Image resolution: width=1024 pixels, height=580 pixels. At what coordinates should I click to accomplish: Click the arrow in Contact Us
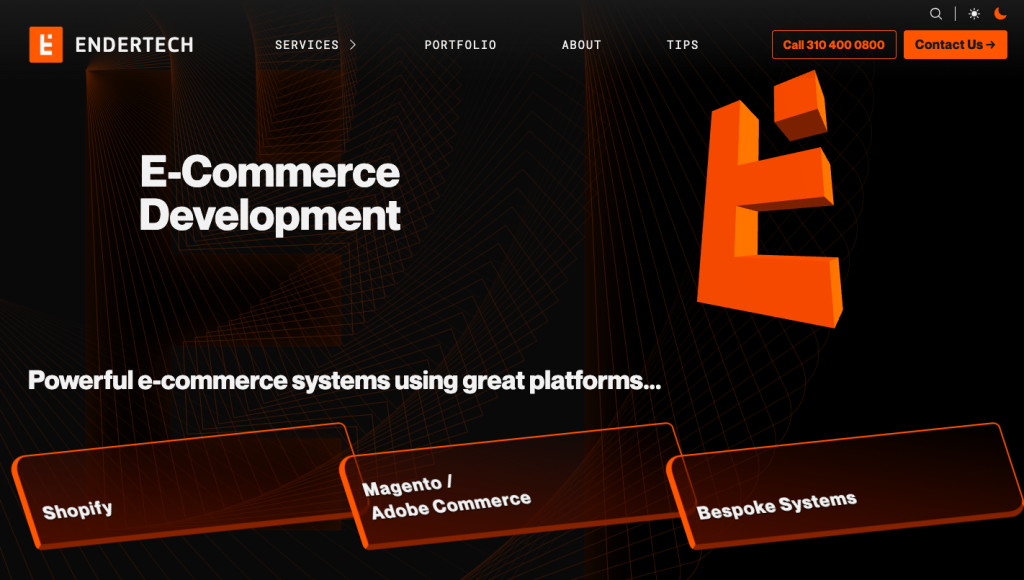991,44
